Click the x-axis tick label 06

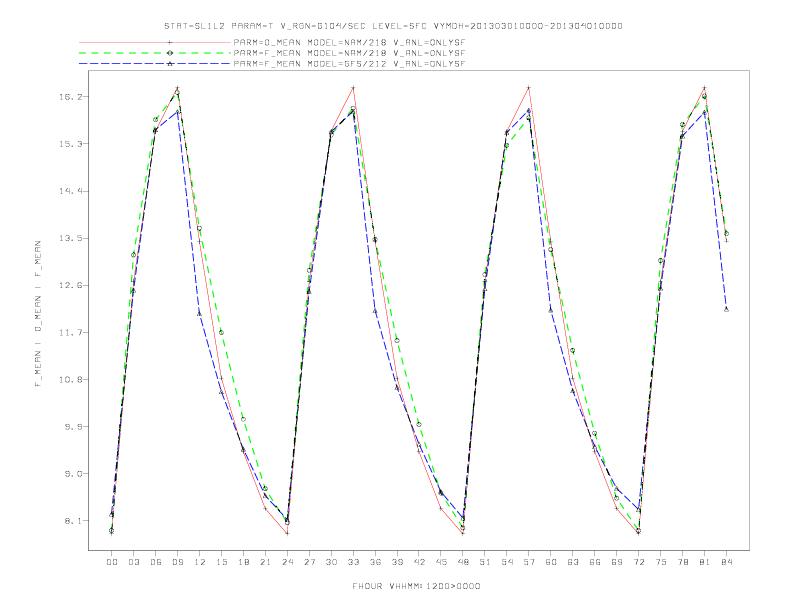pyautogui.click(x=156, y=562)
